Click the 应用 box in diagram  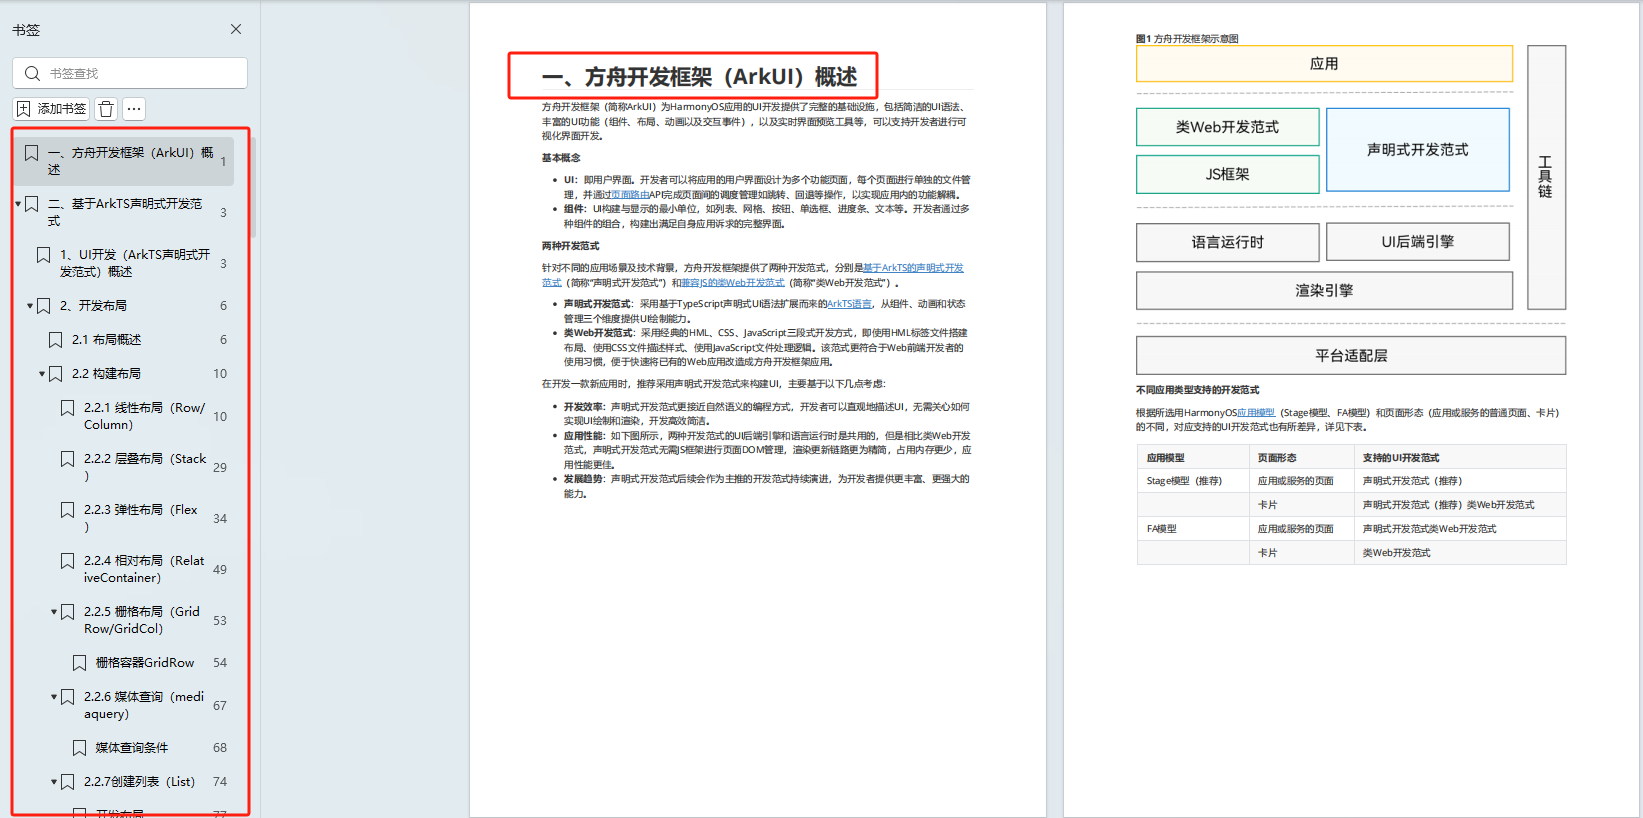[1324, 64]
